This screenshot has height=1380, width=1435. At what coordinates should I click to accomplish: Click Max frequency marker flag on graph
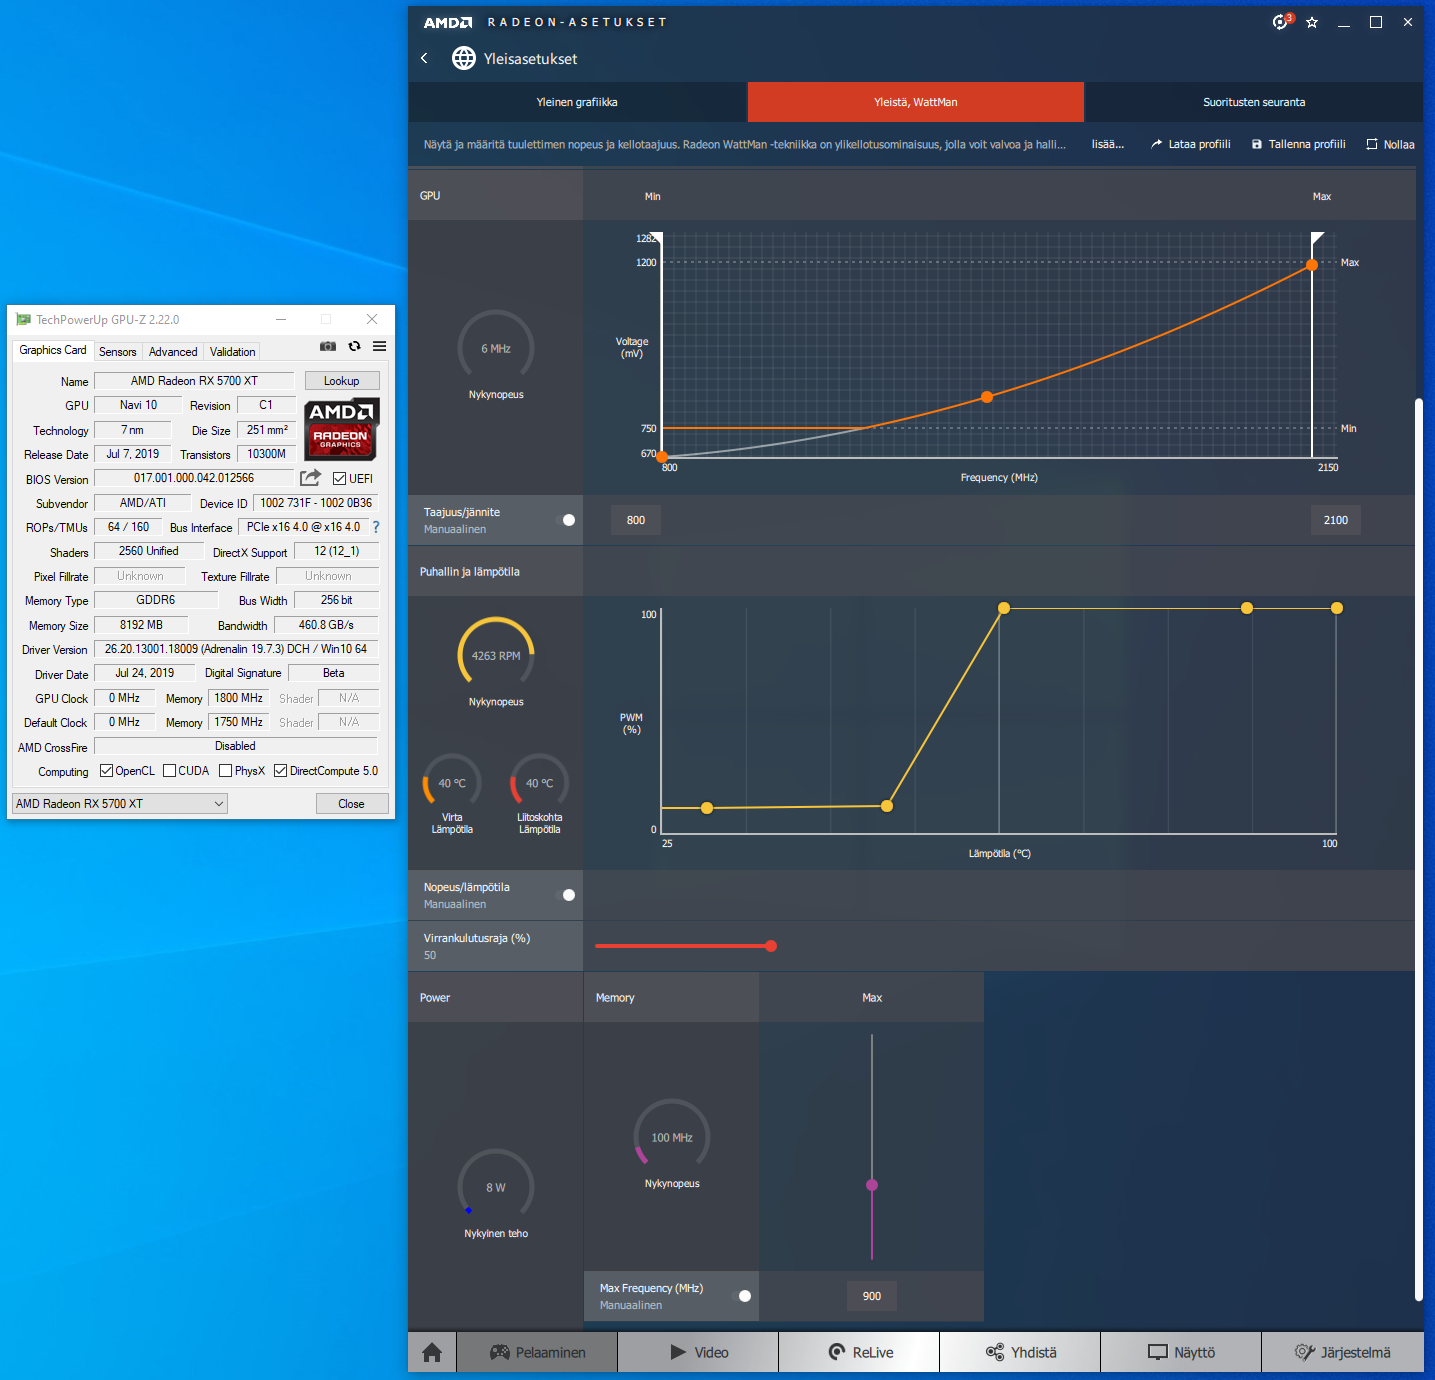tap(1318, 237)
